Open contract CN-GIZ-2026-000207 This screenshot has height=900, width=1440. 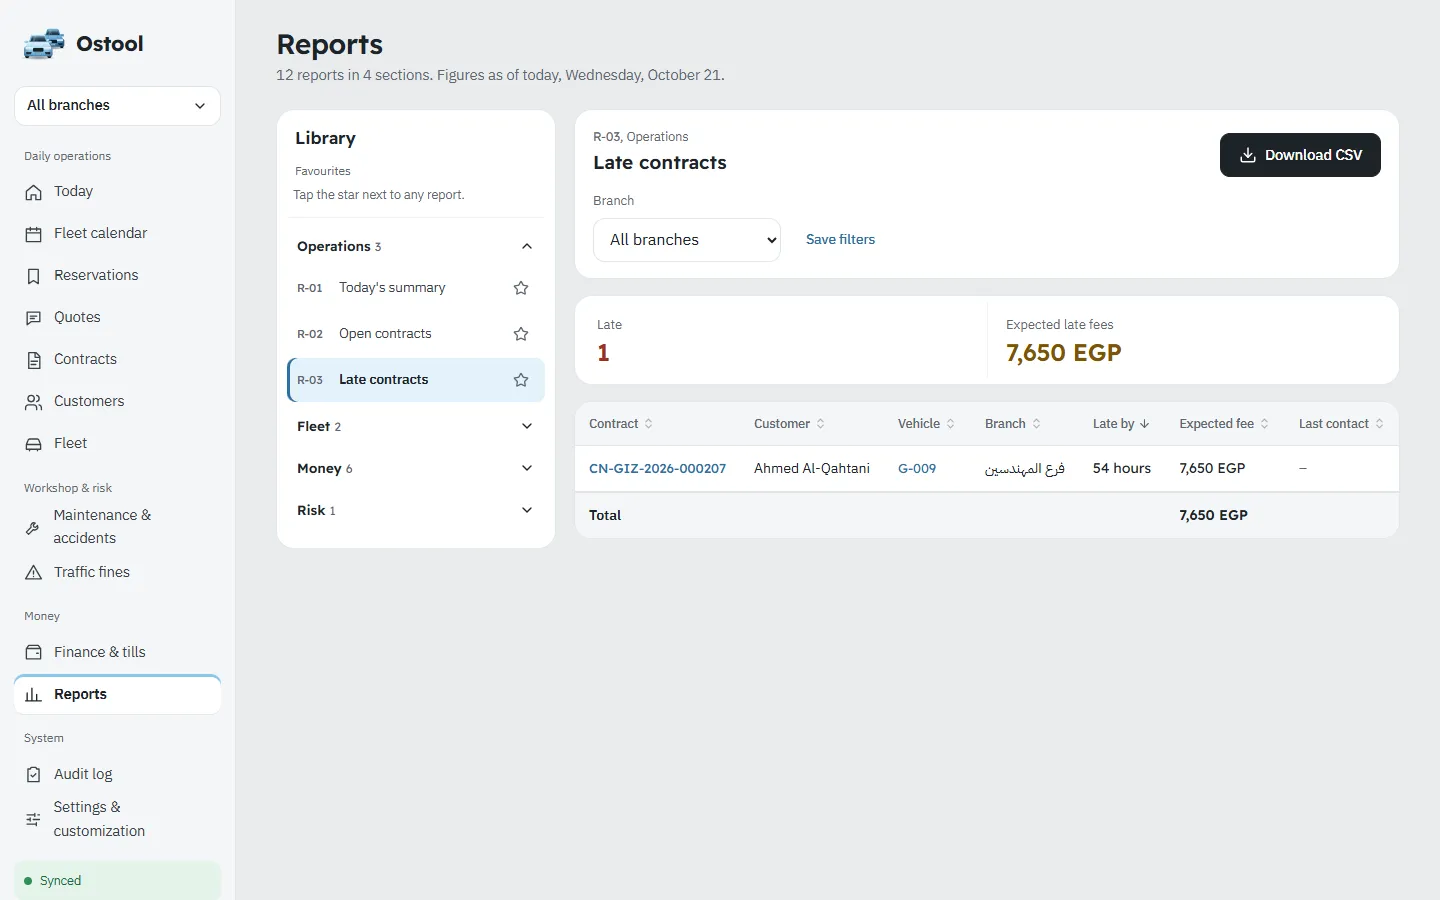pos(657,468)
